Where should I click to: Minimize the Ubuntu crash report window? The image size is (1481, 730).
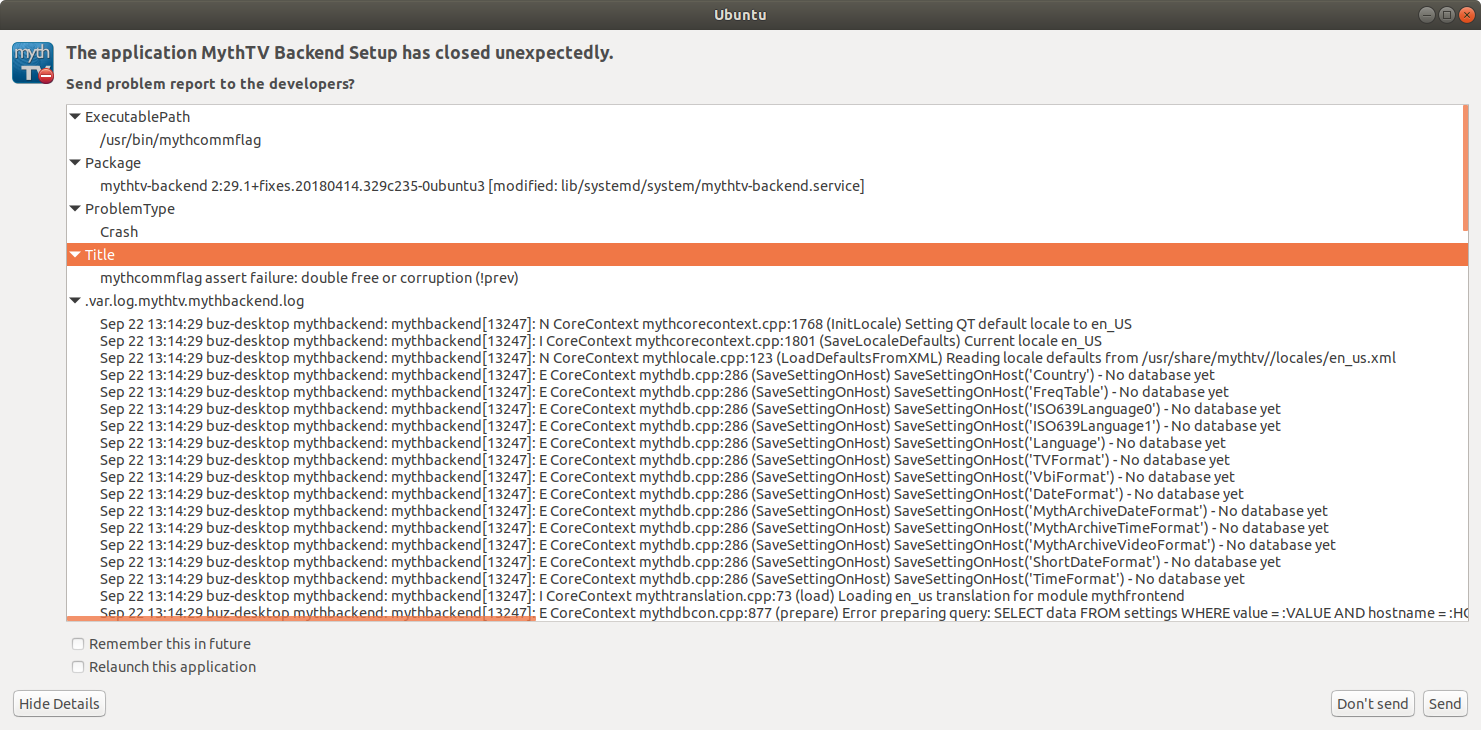[x=1426, y=14]
